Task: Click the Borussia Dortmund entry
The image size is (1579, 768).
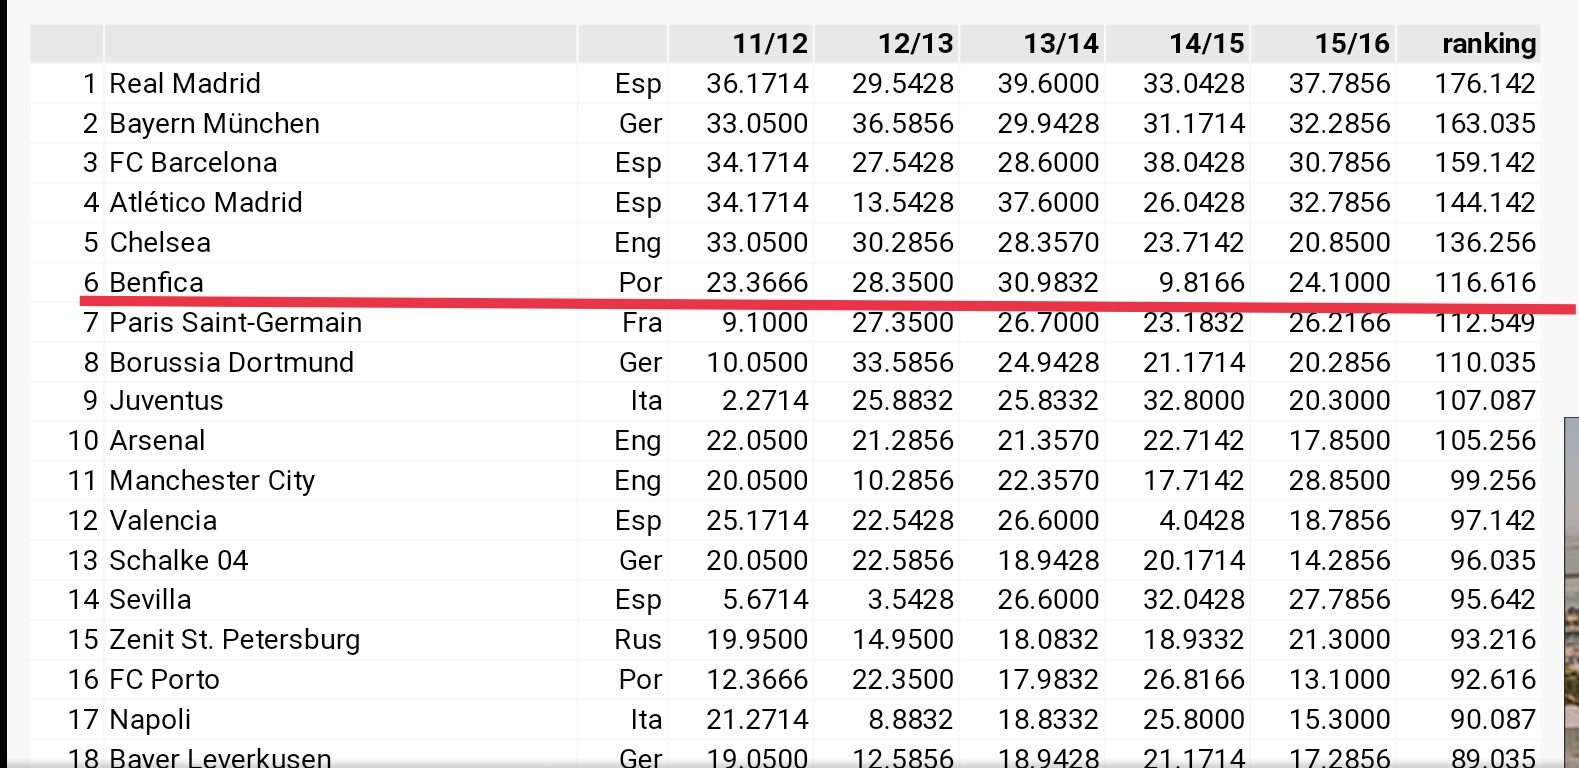Action: [x=232, y=362]
